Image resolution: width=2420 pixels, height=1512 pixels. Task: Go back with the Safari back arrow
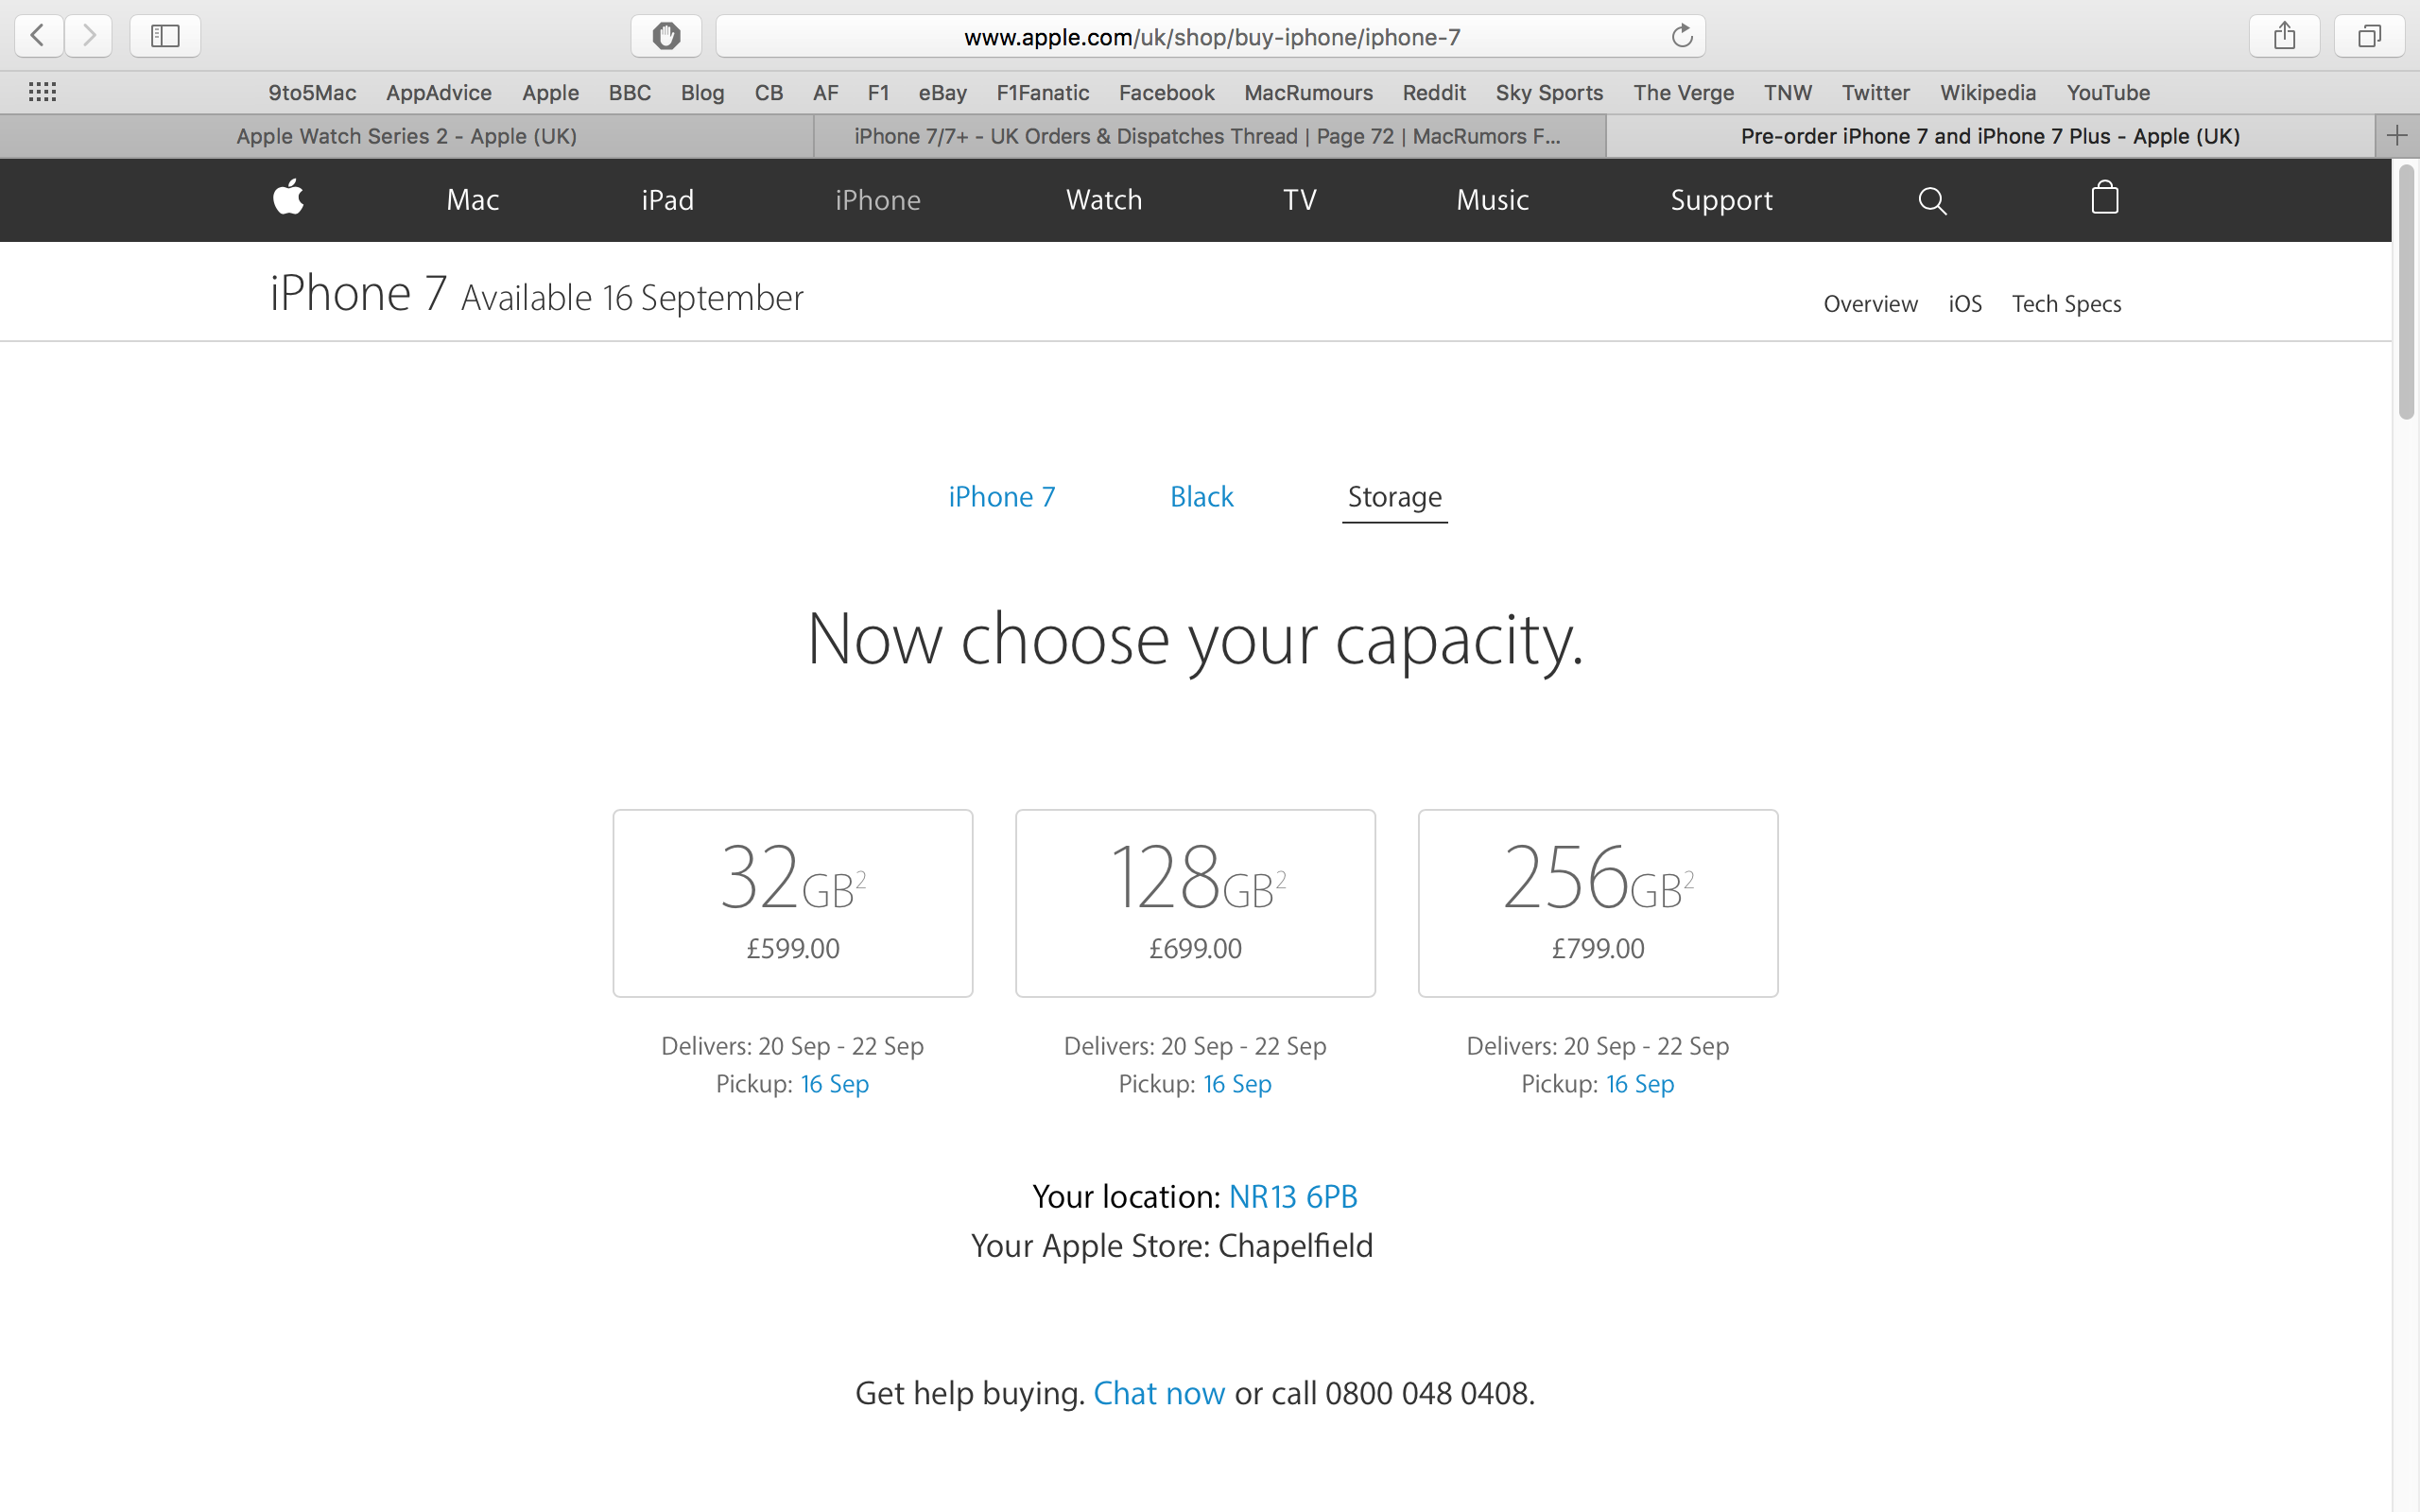click(39, 36)
